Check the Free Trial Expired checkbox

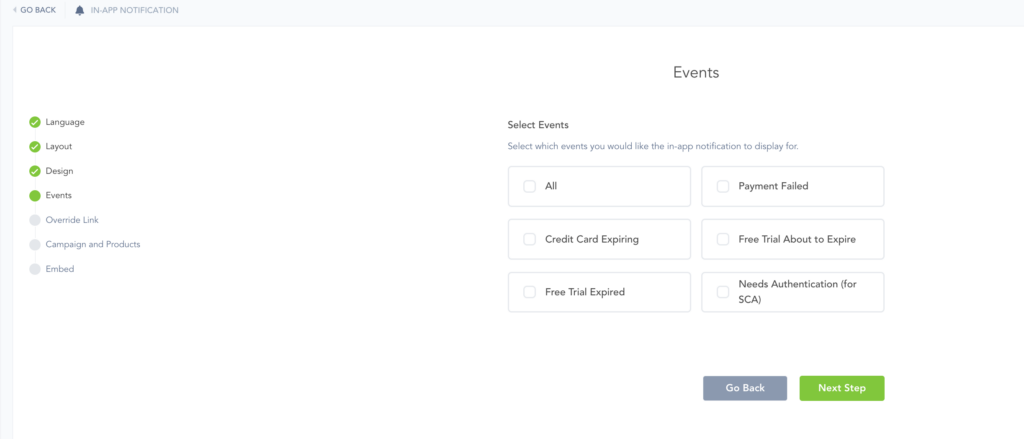click(x=530, y=292)
